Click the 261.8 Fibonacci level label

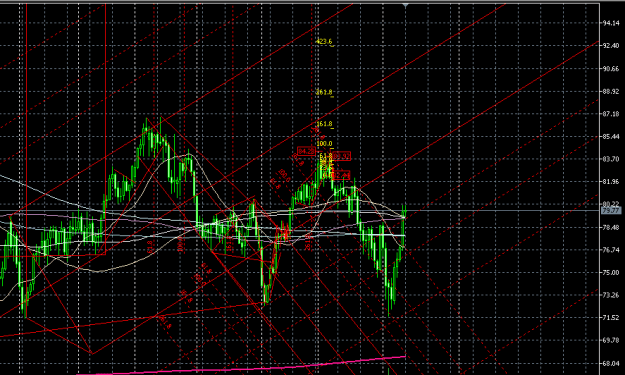[x=324, y=92]
